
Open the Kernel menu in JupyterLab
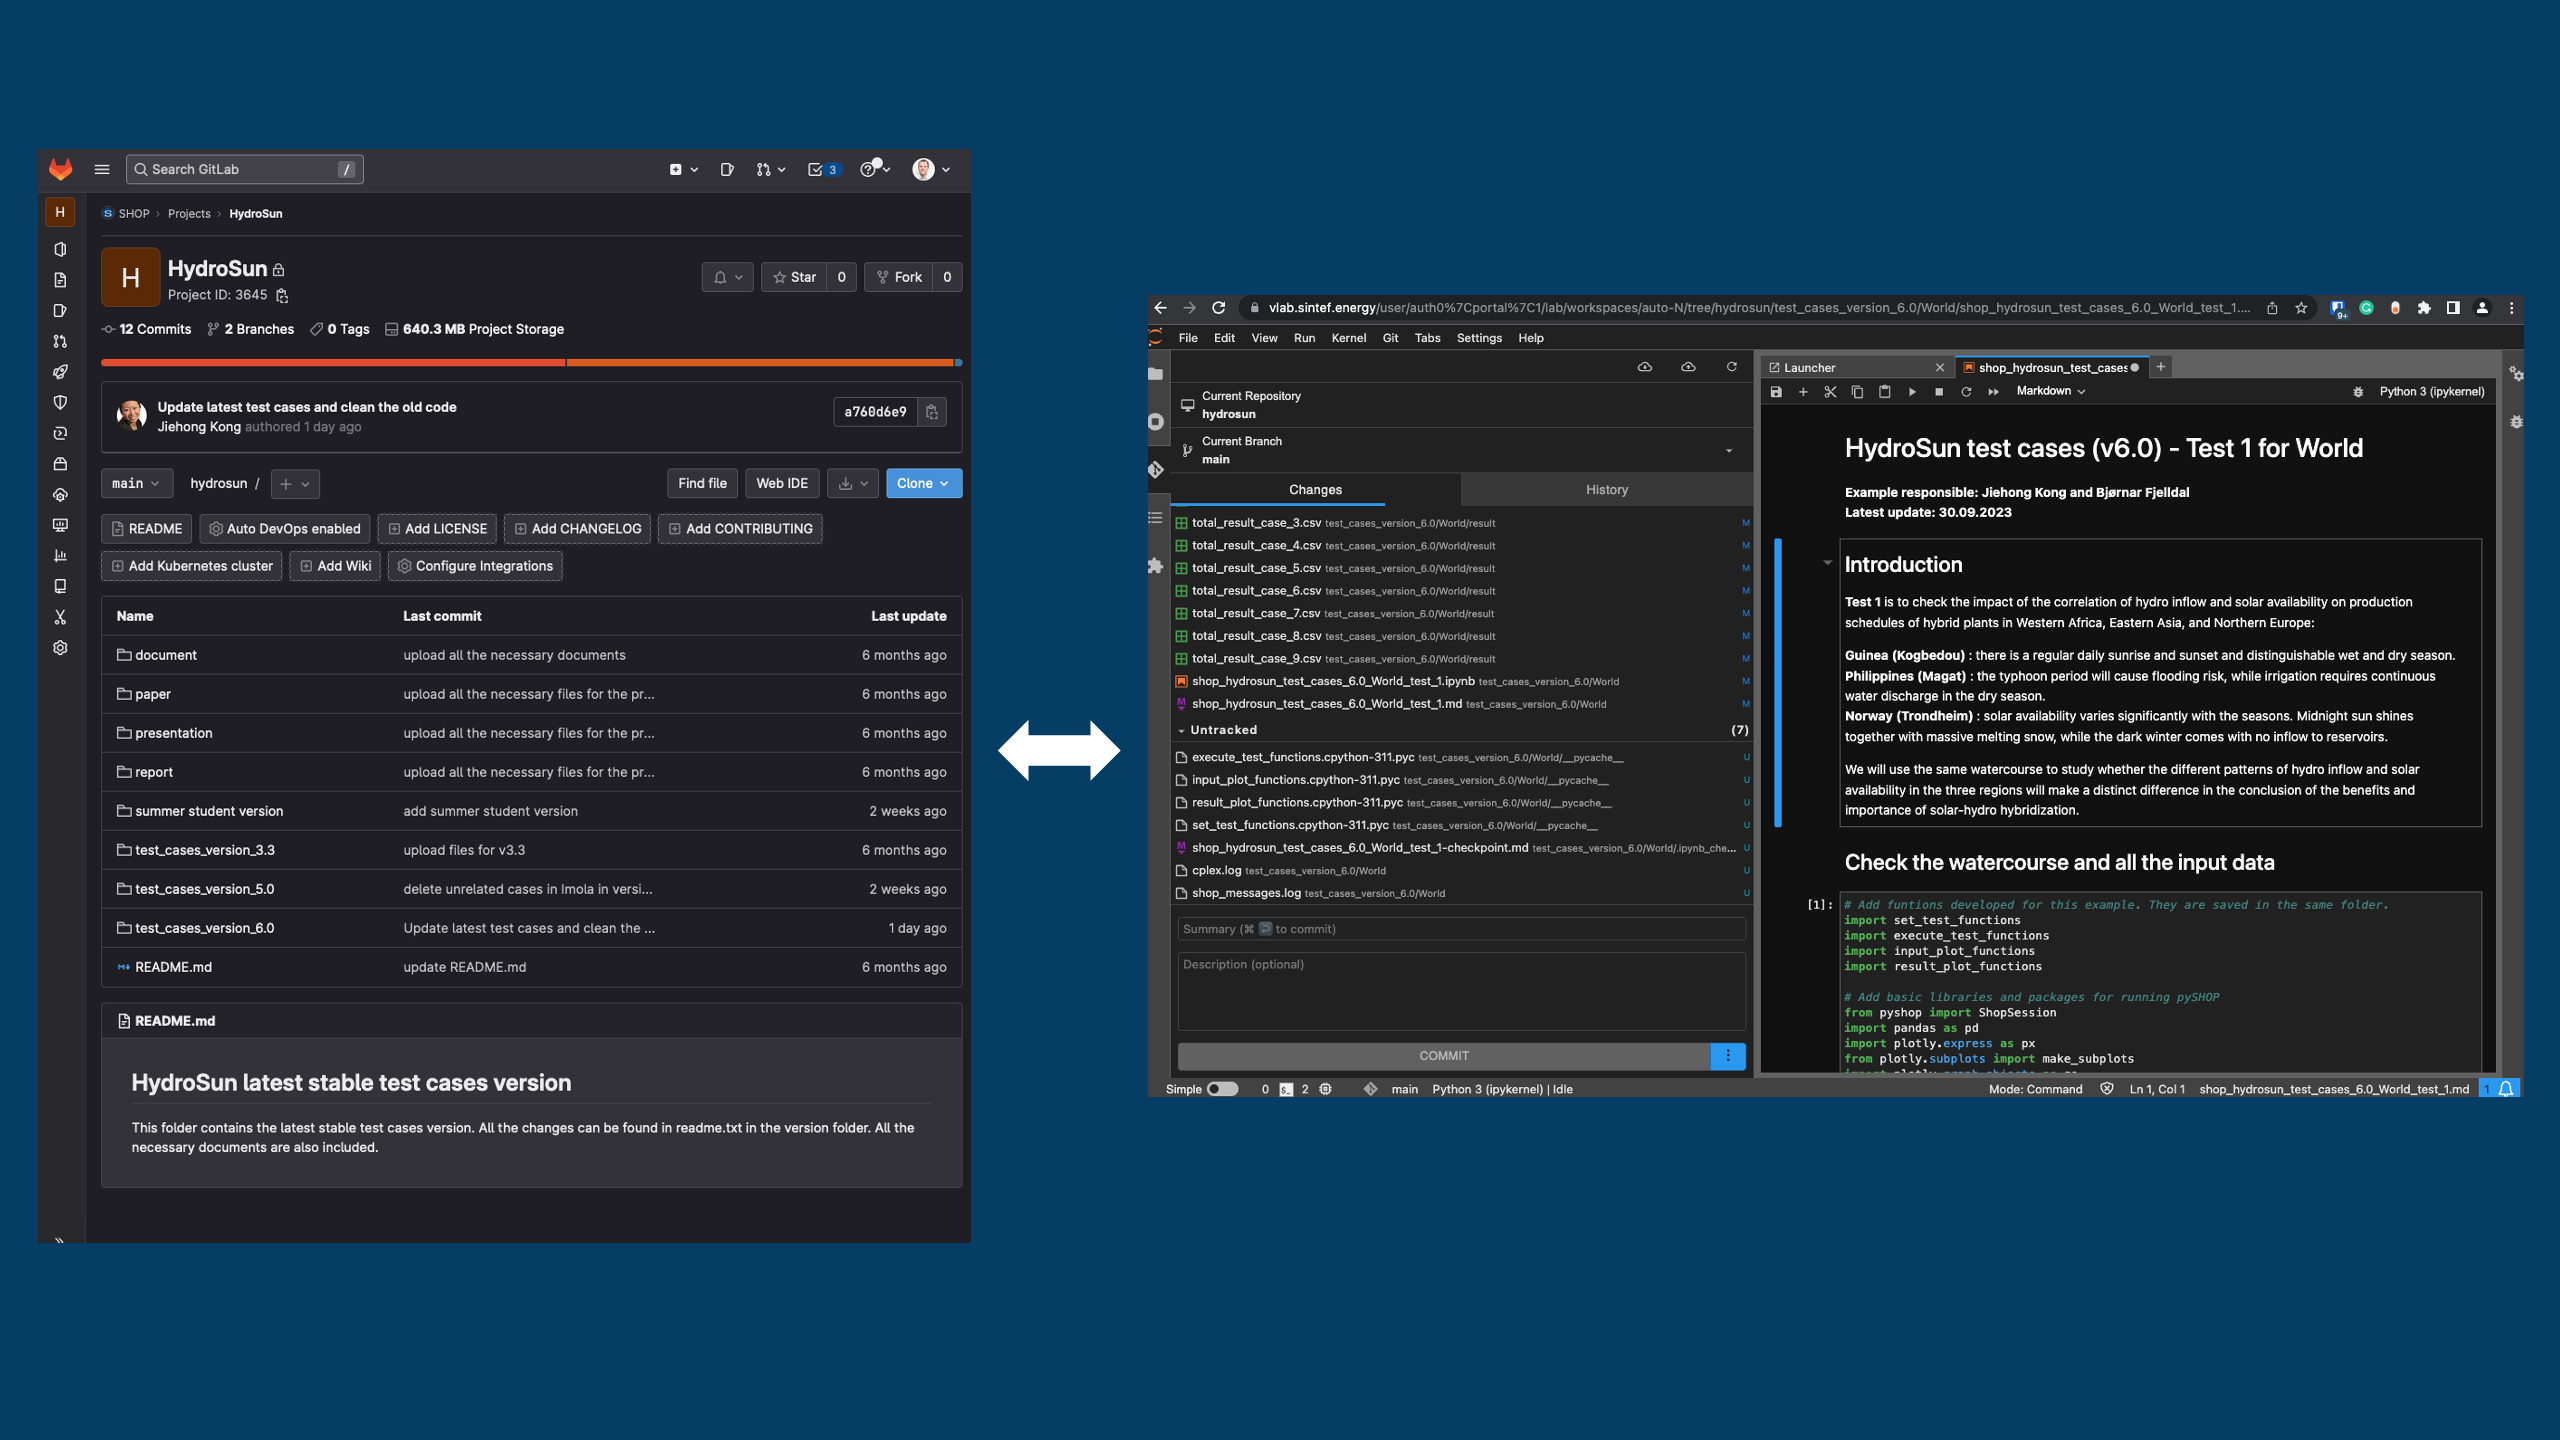1349,338
